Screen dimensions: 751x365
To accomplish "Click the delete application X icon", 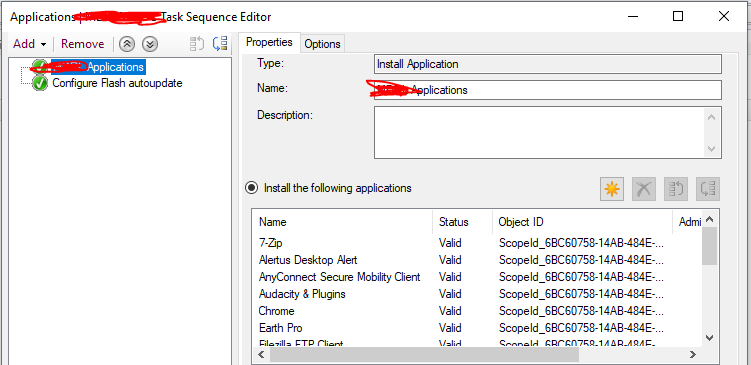I will (644, 189).
